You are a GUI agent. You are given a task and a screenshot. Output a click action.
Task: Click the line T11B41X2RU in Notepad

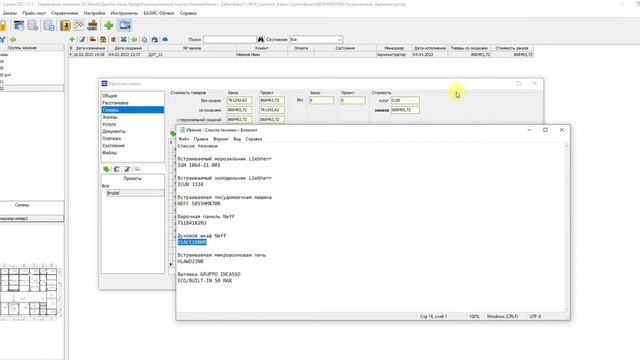192,223
